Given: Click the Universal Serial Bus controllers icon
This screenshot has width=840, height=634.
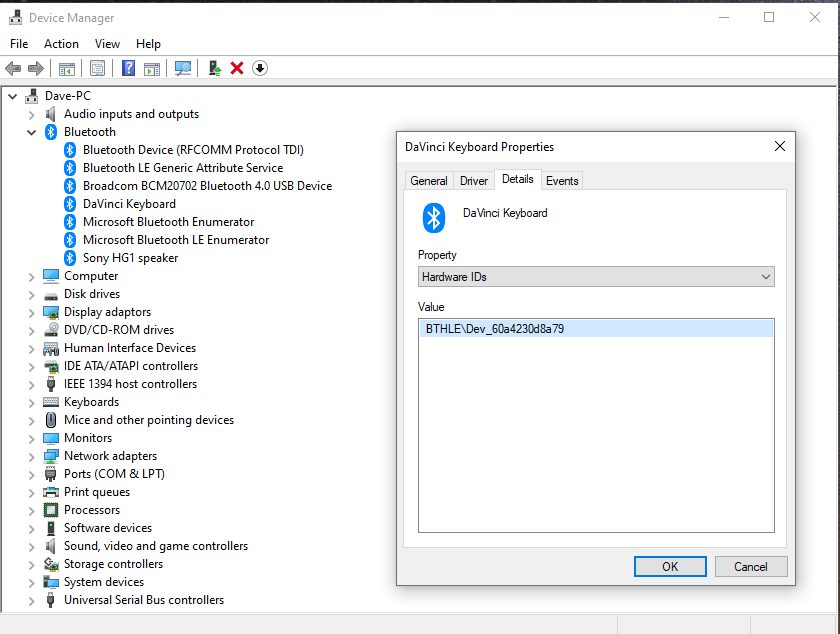Looking at the screenshot, I should (51, 600).
